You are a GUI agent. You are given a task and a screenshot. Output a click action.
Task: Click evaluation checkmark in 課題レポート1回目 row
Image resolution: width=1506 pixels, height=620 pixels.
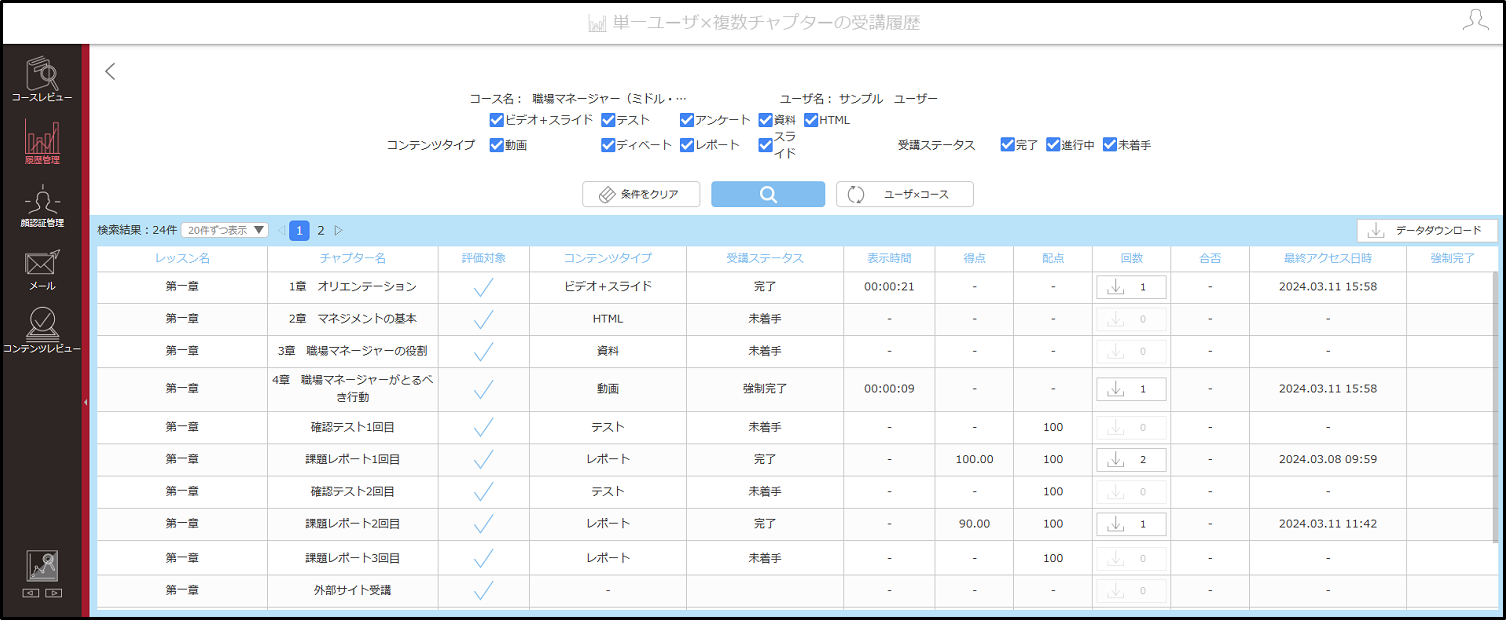point(484,459)
